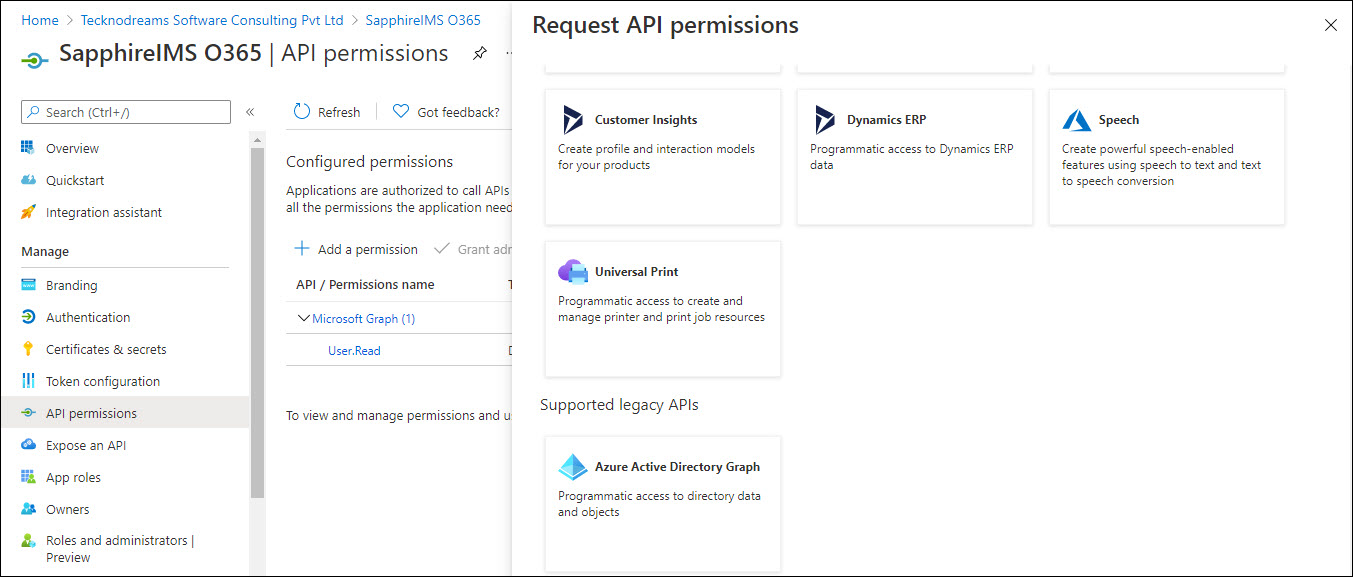The height and width of the screenshot is (577, 1353).
Task: Click Add a permission
Action: click(x=358, y=249)
